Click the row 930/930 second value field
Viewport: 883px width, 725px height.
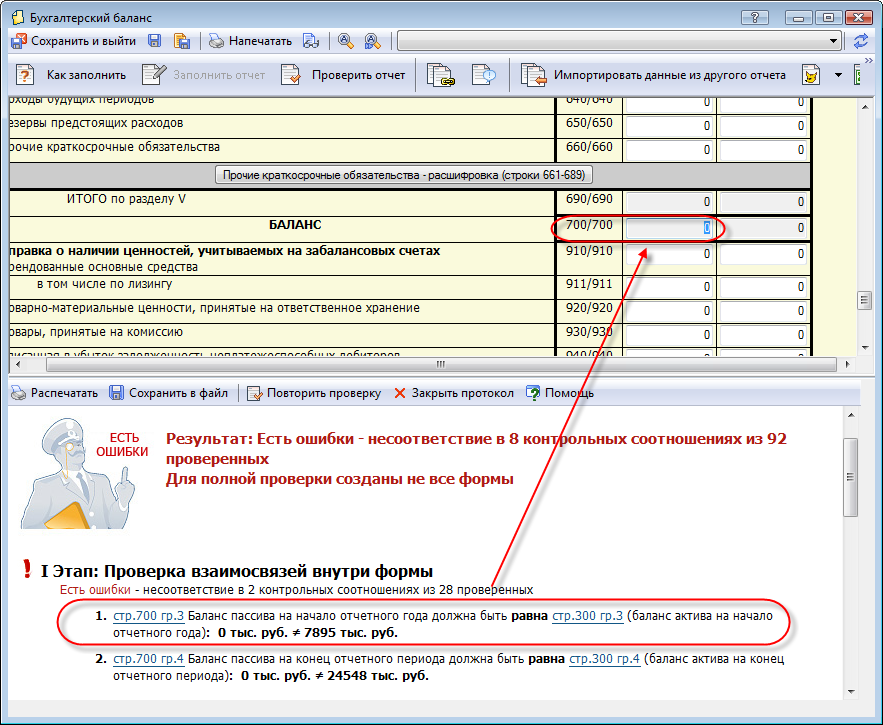(x=763, y=335)
